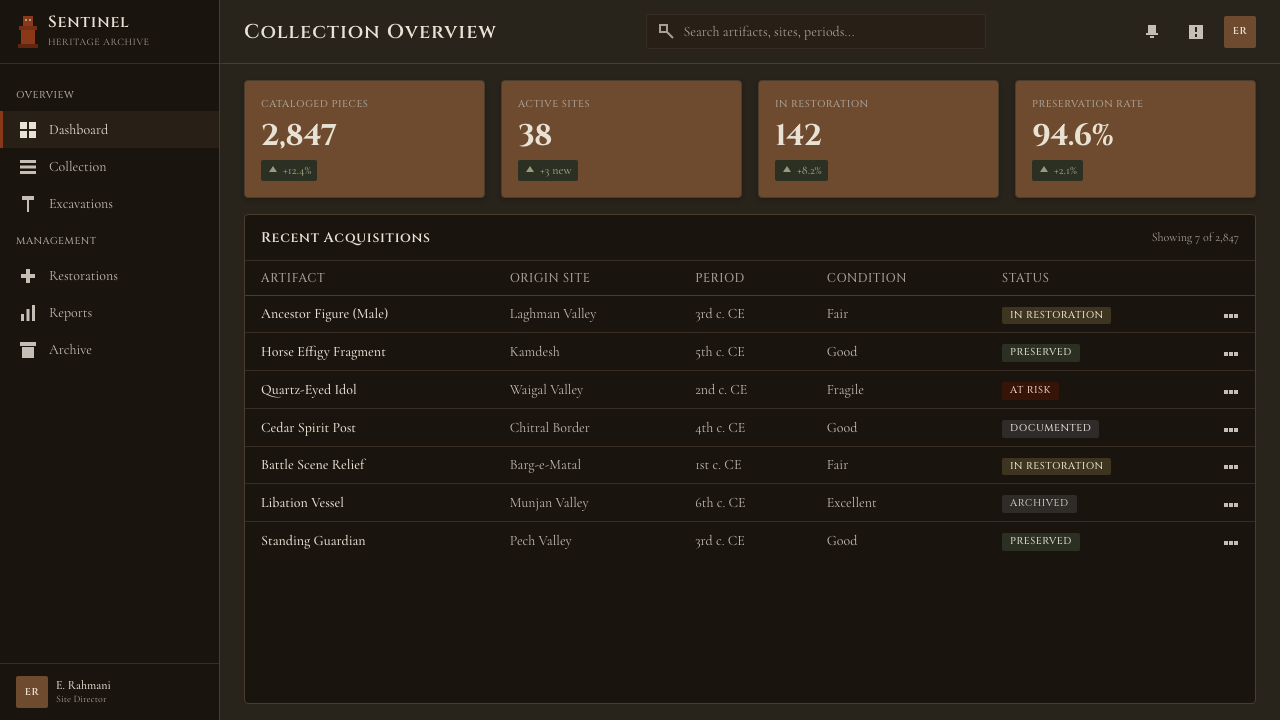Open the Dashboard sidebar item

pos(110,130)
